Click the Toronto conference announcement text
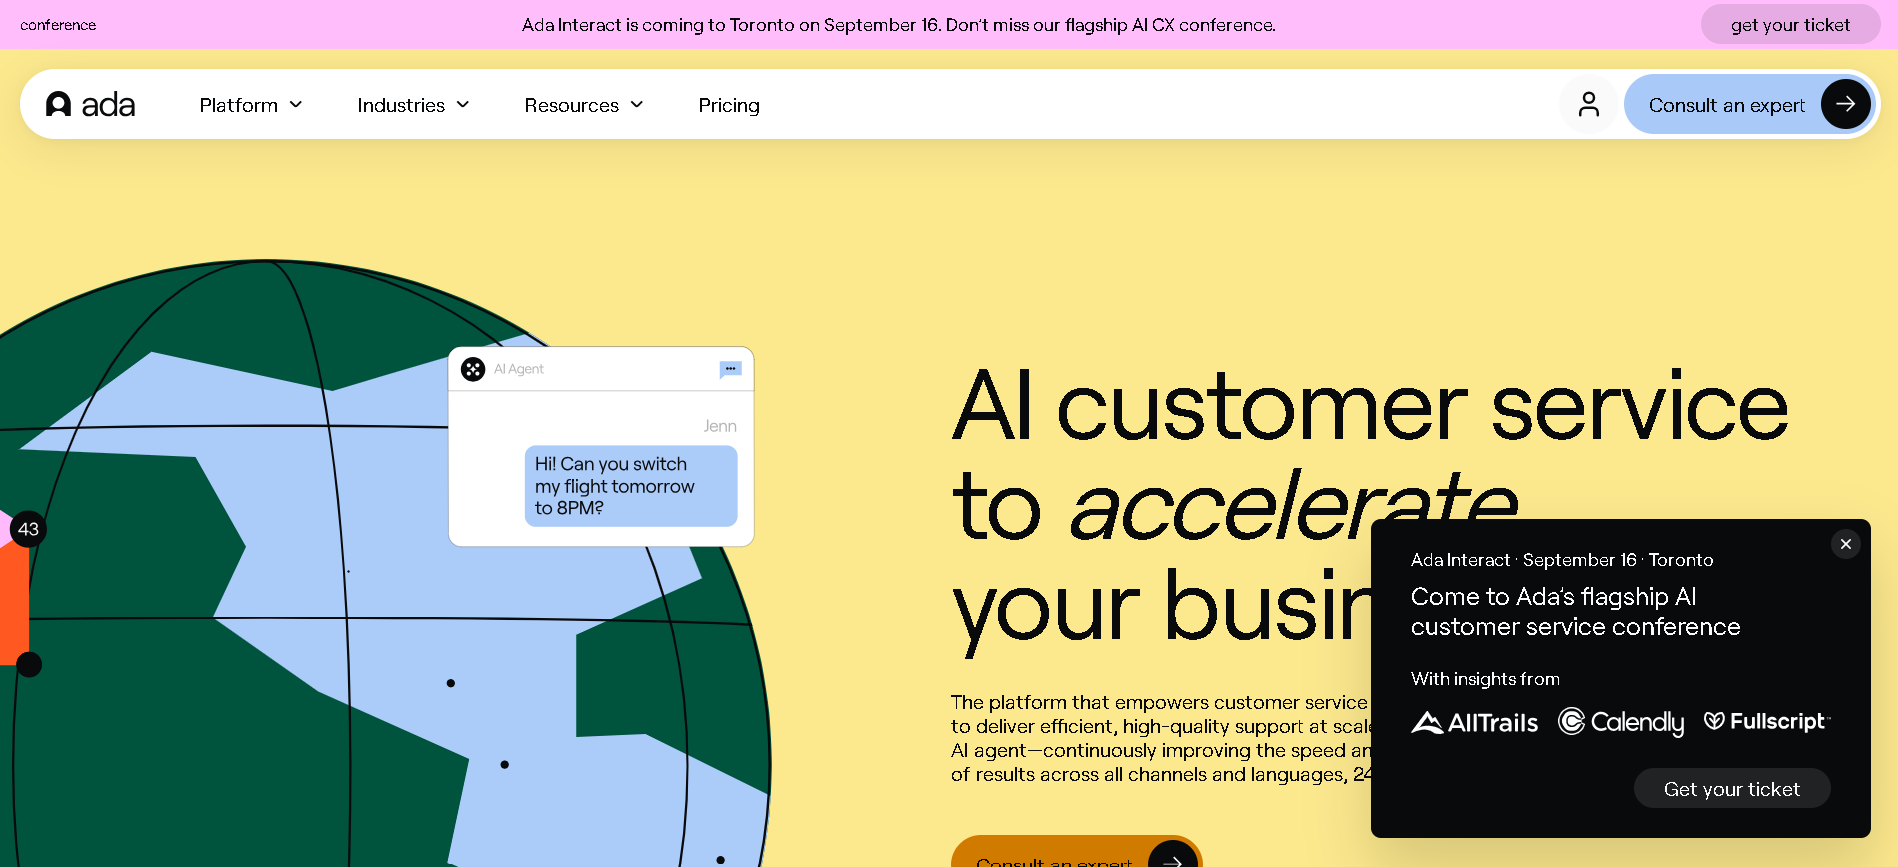This screenshot has height=867, width=1898. click(899, 25)
